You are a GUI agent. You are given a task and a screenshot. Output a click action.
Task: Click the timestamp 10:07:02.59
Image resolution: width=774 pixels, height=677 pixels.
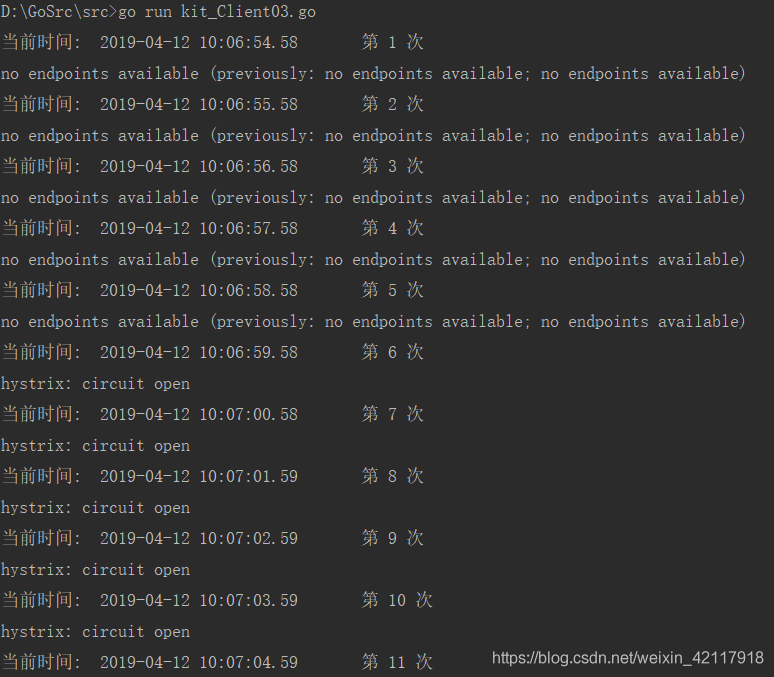click(247, 538)
